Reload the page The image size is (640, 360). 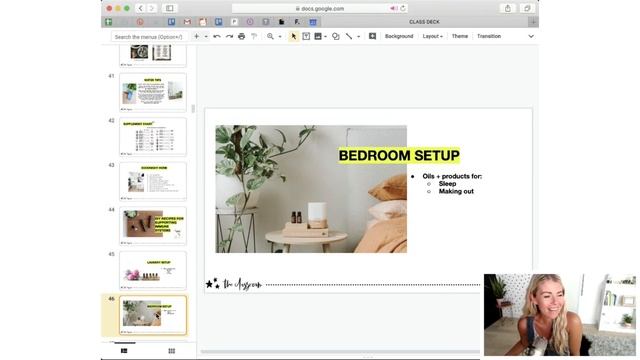pyautogui.click(x=403, y=8)
